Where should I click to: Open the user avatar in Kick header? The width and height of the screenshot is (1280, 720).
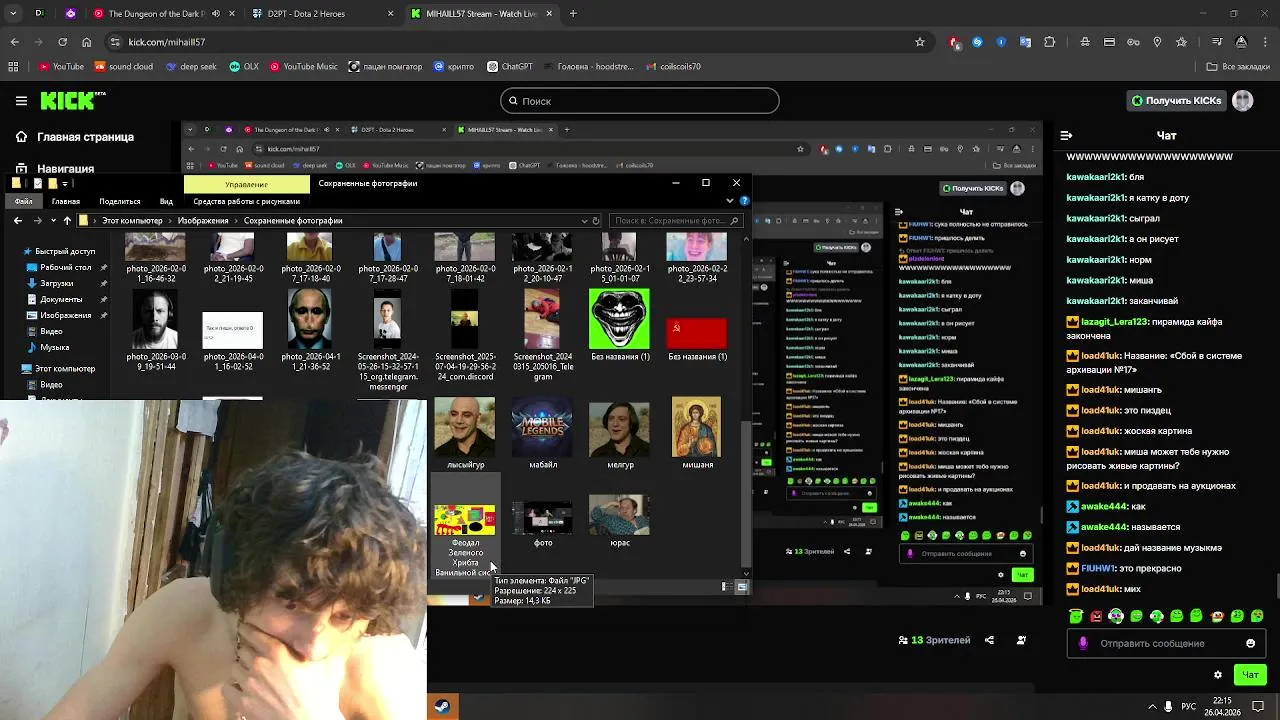1242,101
